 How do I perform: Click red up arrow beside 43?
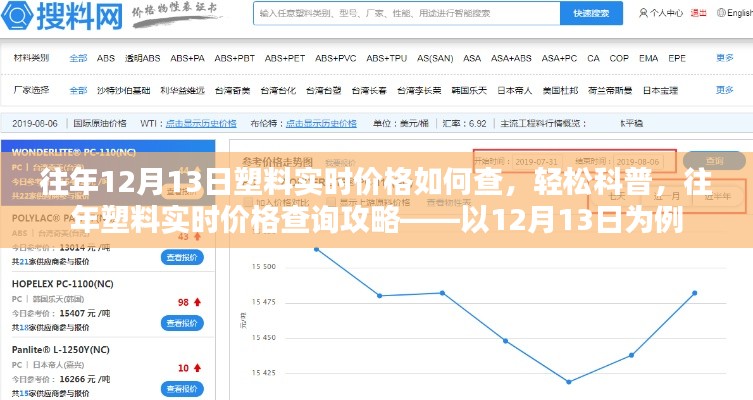pyautogui.click(x=197, y=236)
